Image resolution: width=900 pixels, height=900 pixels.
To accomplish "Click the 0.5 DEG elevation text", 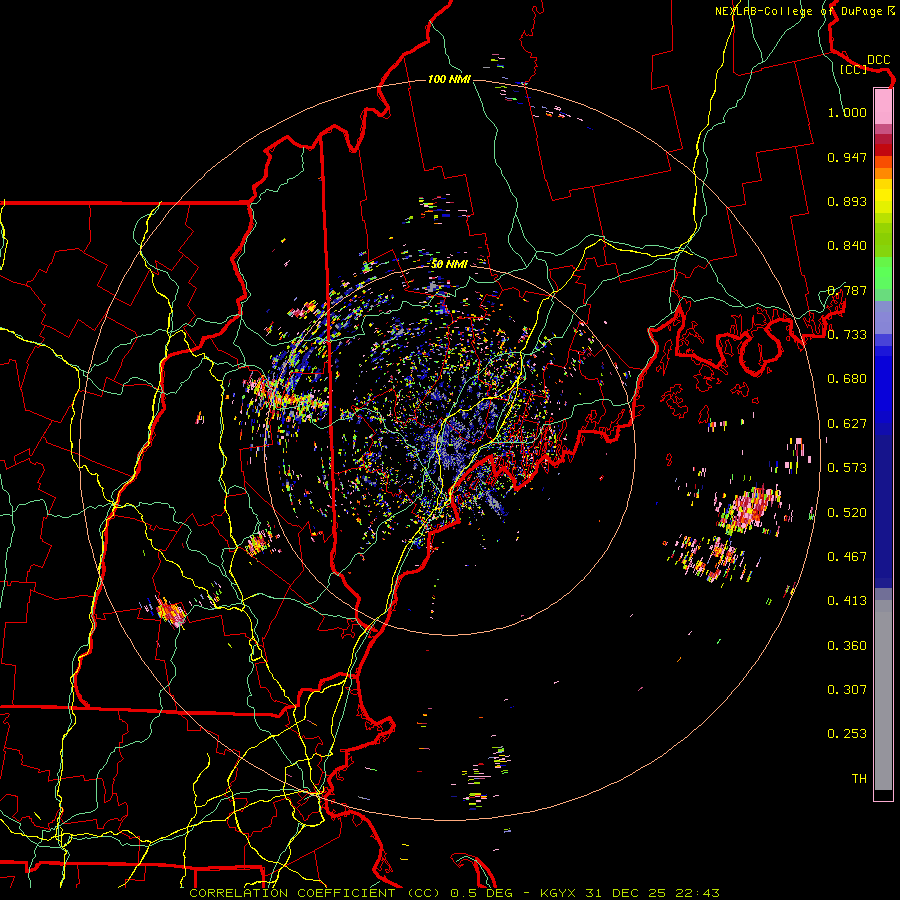I will click(x=480, y=893).
